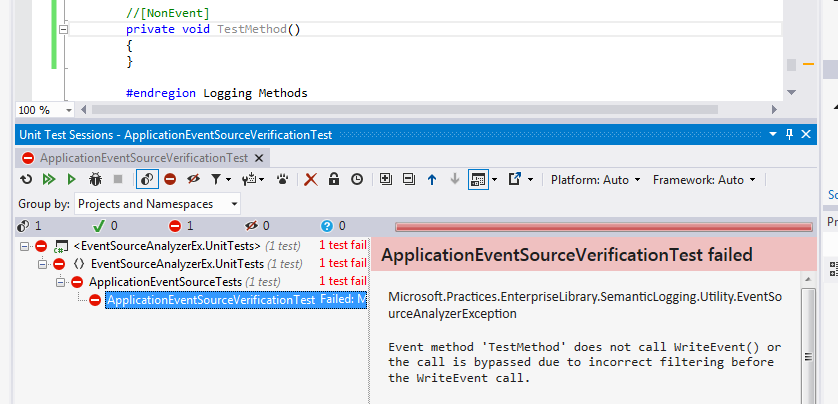Viewport: 838px width, 404px height.
Task: Toggle show failed tests only filter
Action: [170, 180]
